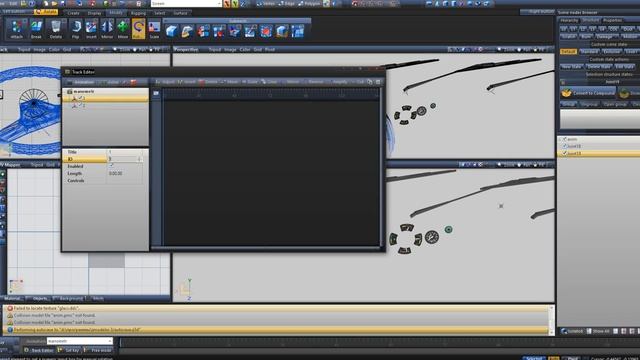Click the Track Editor time ruler
The height and width of the screenshot is (360, 640).
[271, 94]
